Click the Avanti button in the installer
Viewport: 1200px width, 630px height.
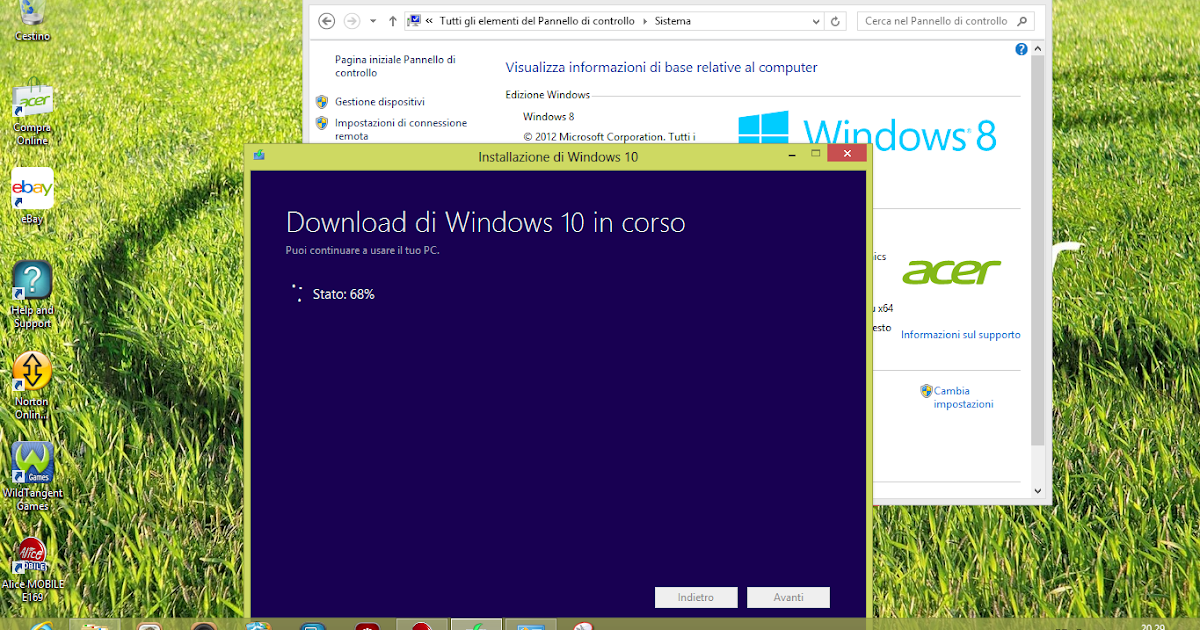click(788, 597)
